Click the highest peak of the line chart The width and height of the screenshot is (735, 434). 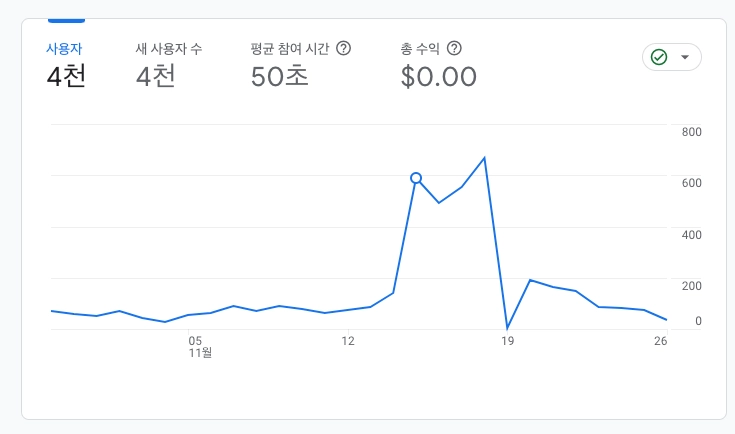coord(485,158)
